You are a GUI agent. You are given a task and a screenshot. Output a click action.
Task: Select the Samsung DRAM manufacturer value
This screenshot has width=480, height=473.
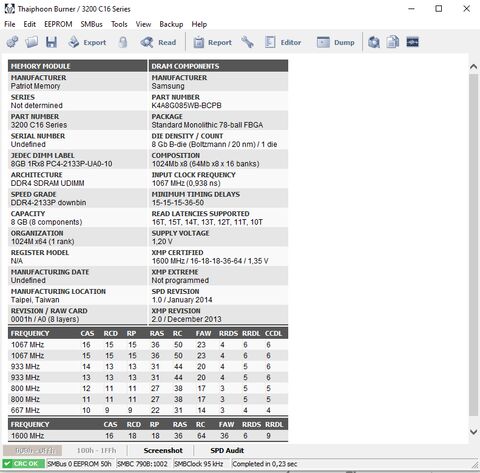[x=168, y=86]
